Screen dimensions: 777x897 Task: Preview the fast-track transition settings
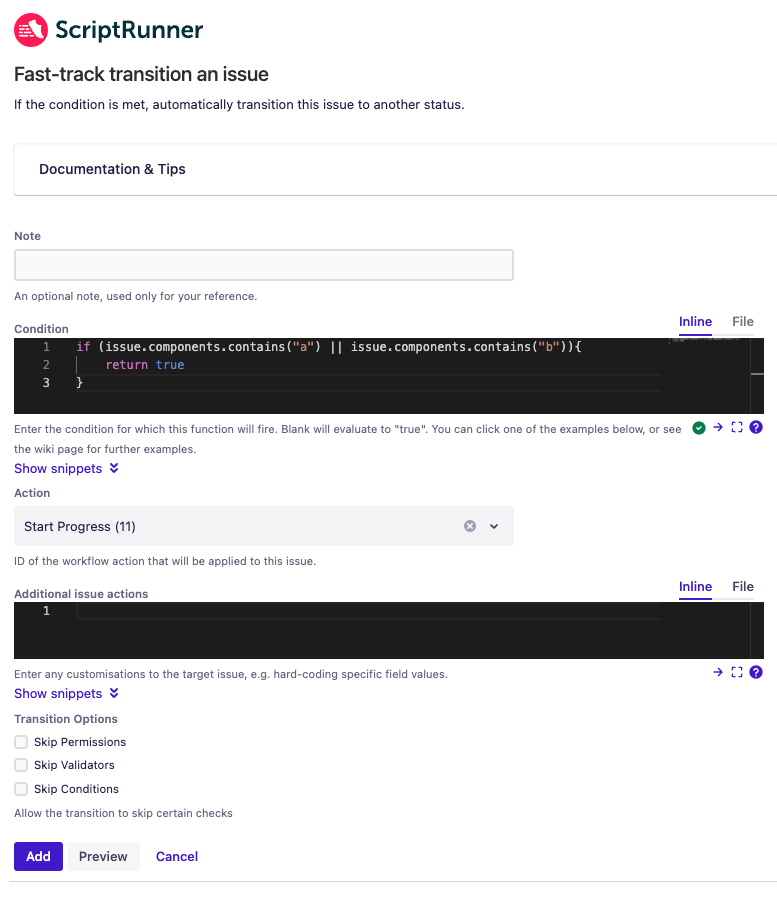pyautogui.click(x=103, y=856)
